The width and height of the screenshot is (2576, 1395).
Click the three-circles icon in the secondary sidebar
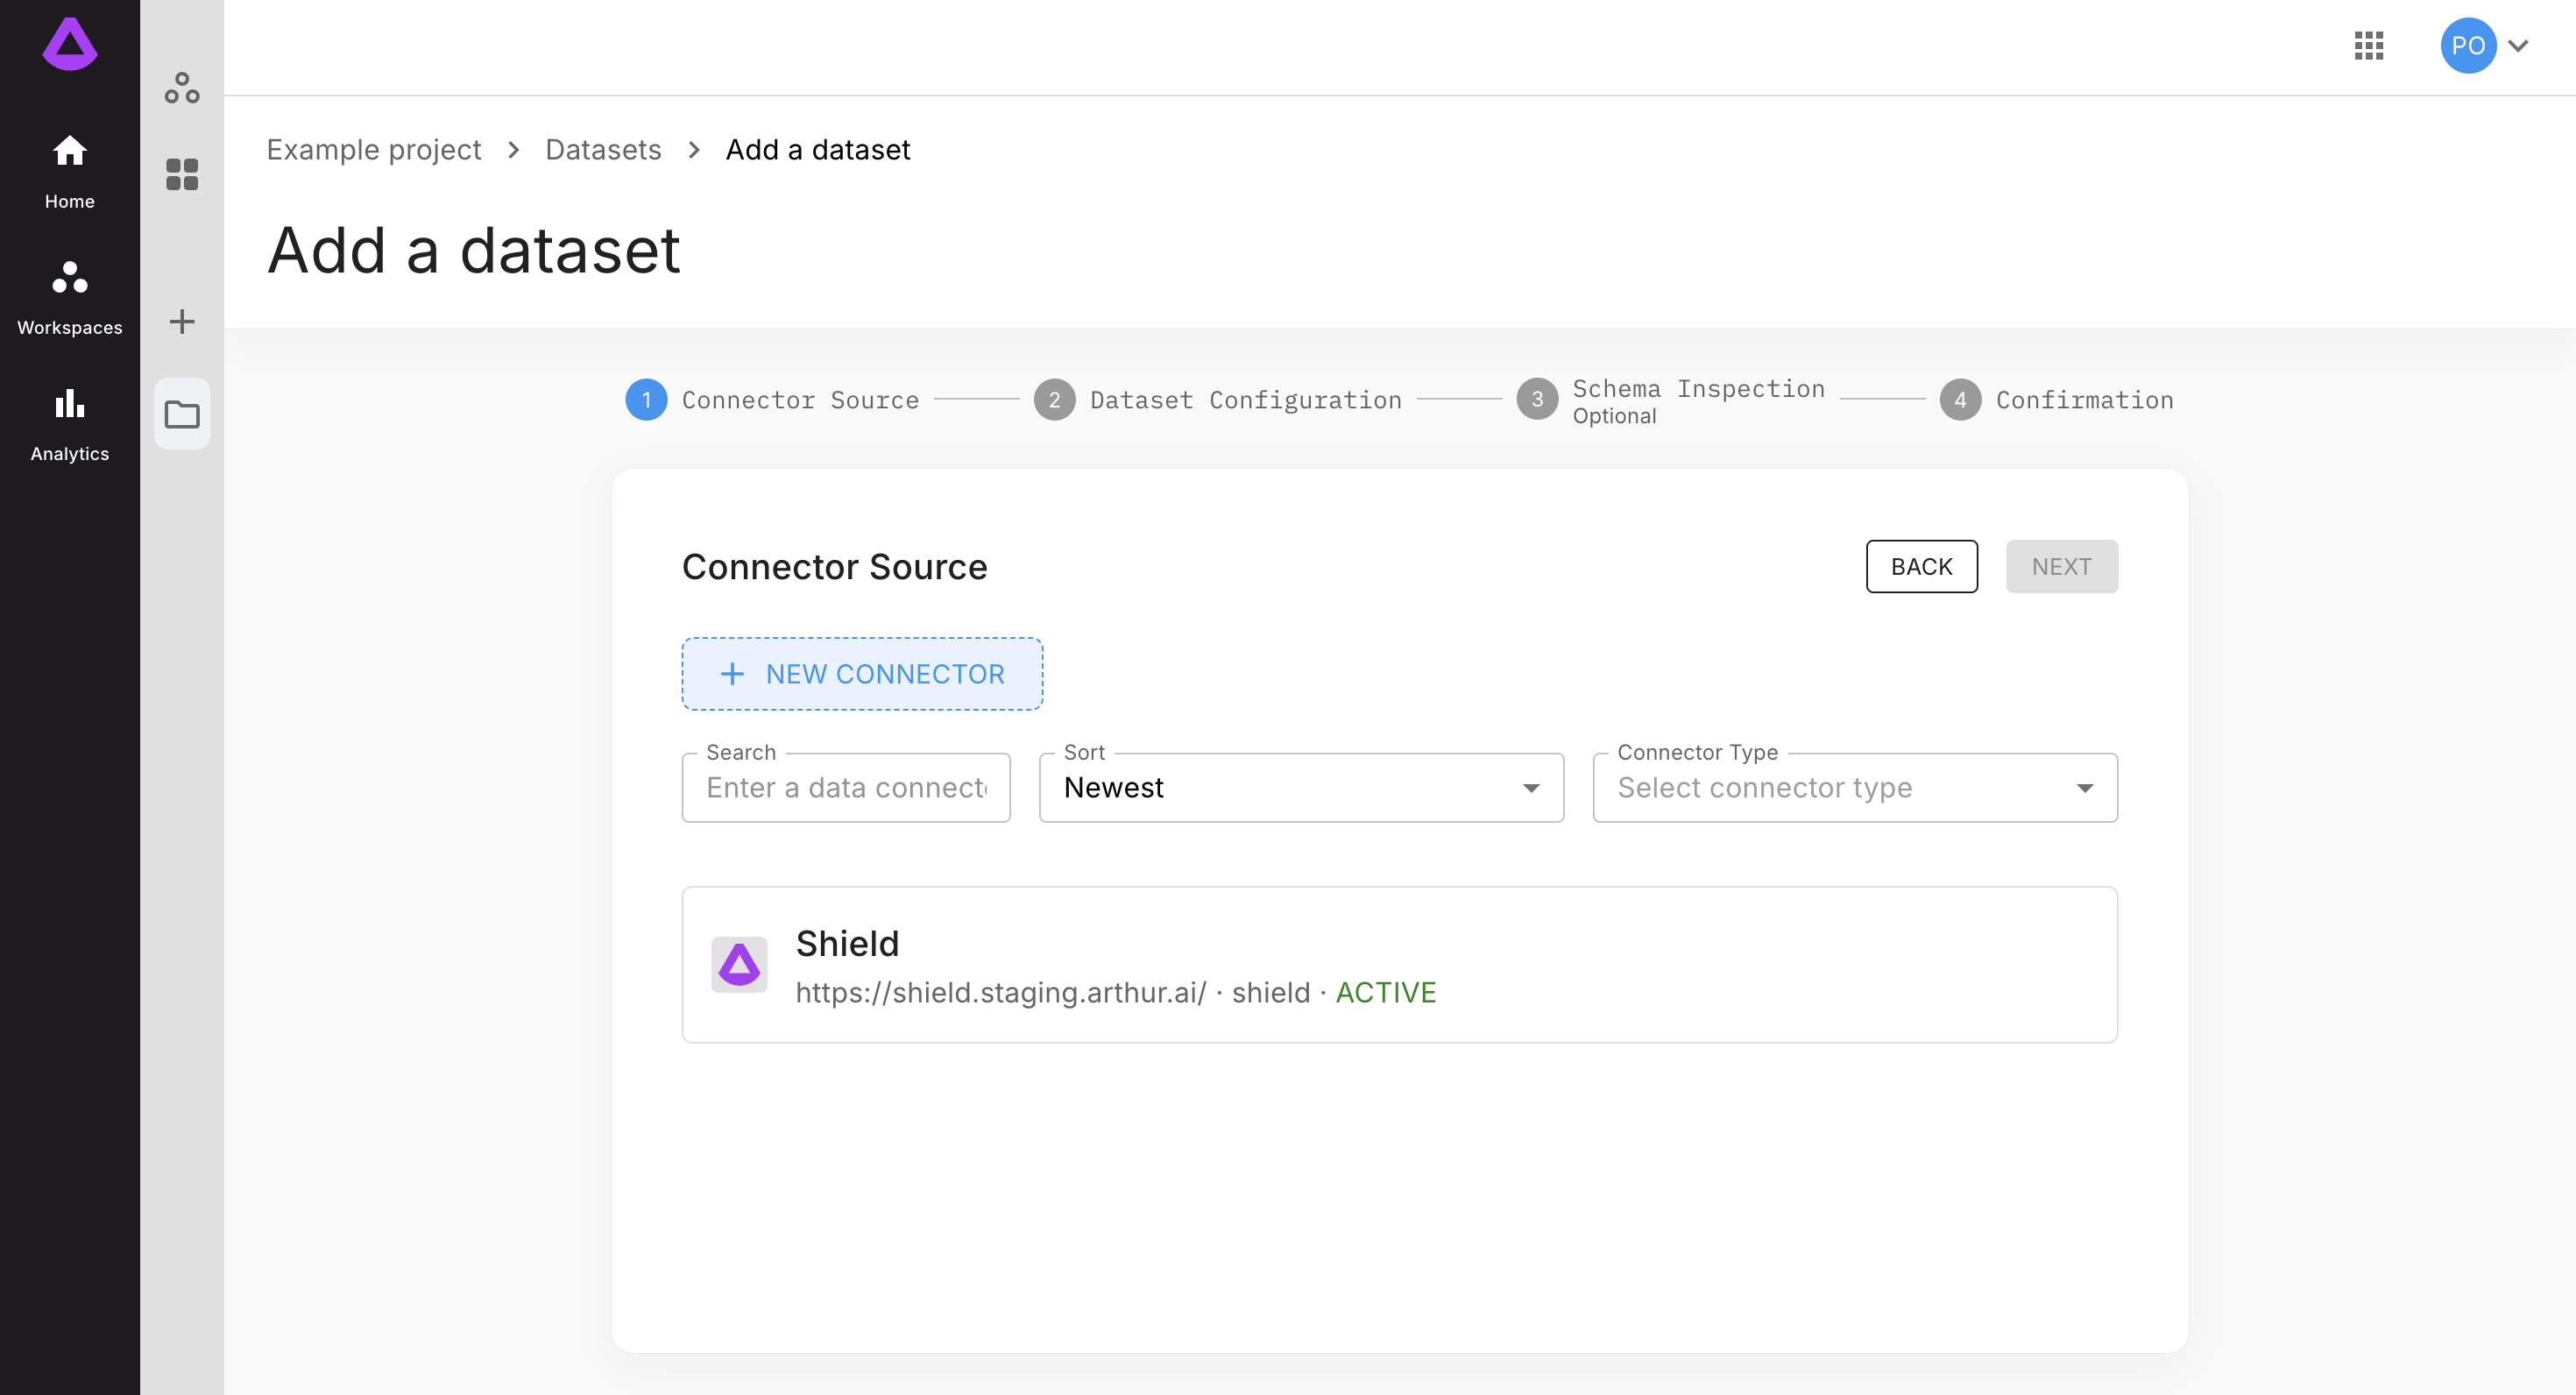pyautogui.click(x=182, y=88)
